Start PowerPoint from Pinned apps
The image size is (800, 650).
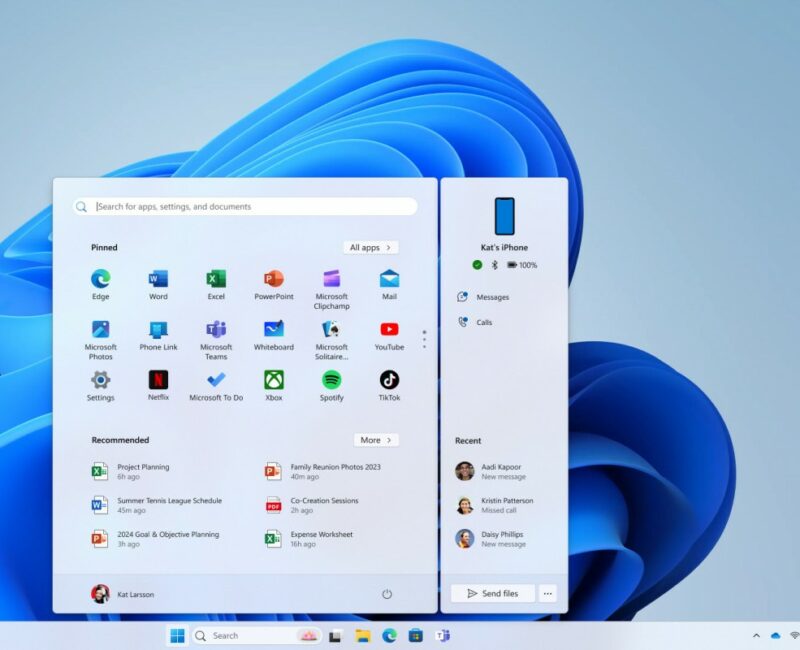coord(274,285)
